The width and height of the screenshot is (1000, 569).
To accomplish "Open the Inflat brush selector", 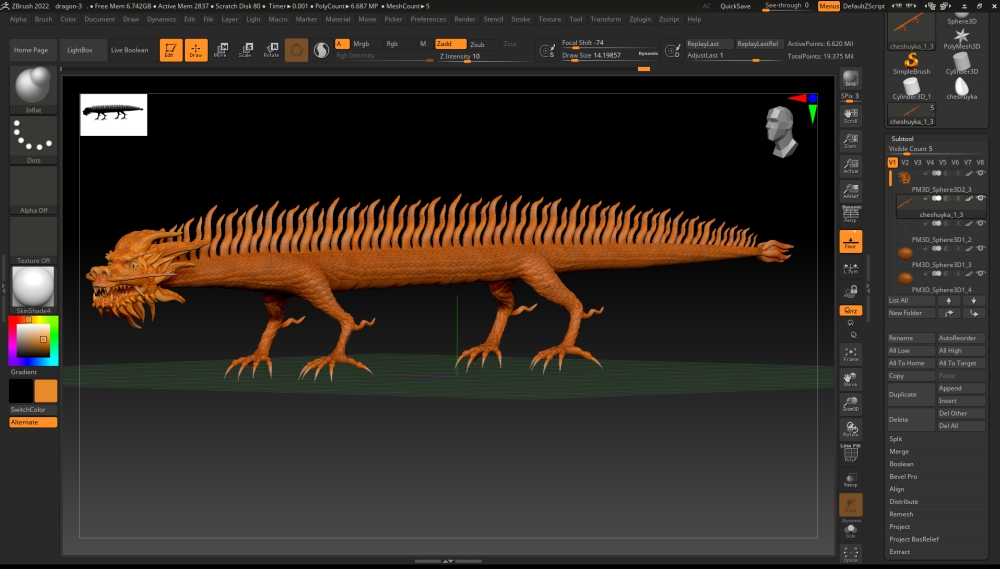I will tap(33, 89).
